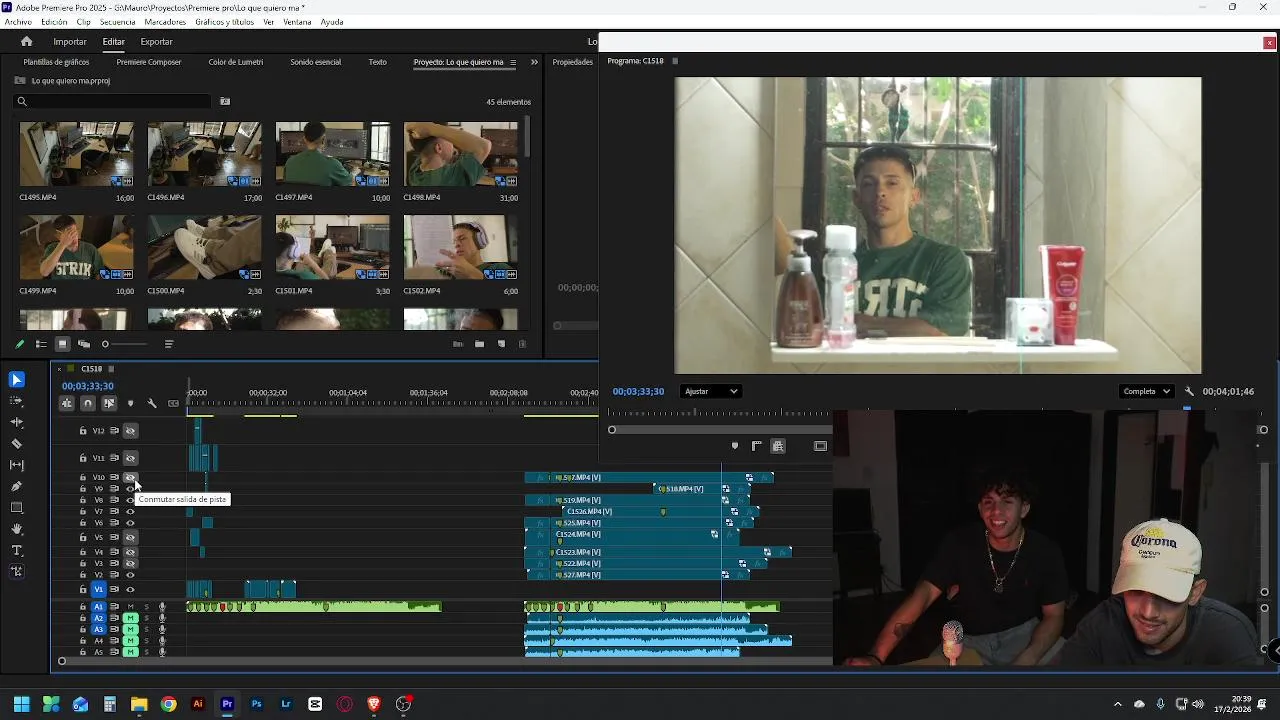Click the Project panel trash icon
The height and width of the screenshot is (720, 1280).
522,344
